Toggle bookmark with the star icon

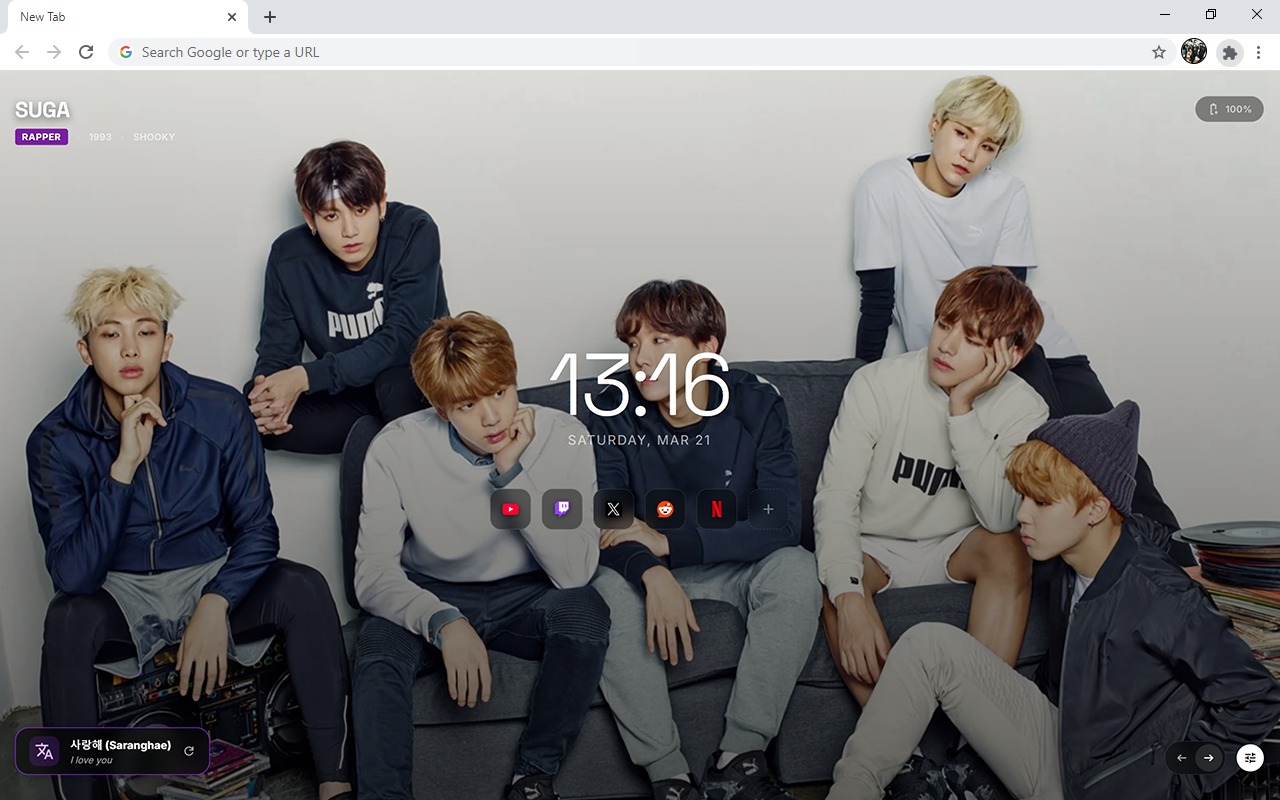click(x=1158, y=52)
